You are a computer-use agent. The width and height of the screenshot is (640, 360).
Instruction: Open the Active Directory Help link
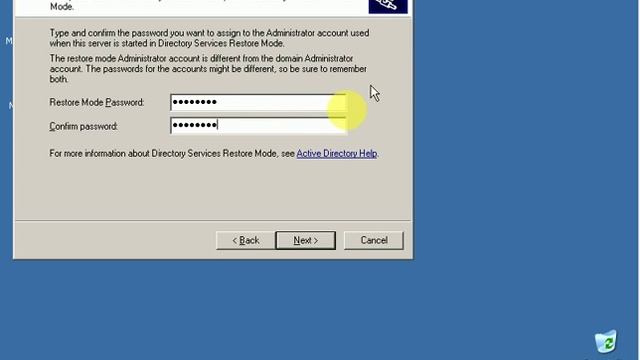[336, 153]
